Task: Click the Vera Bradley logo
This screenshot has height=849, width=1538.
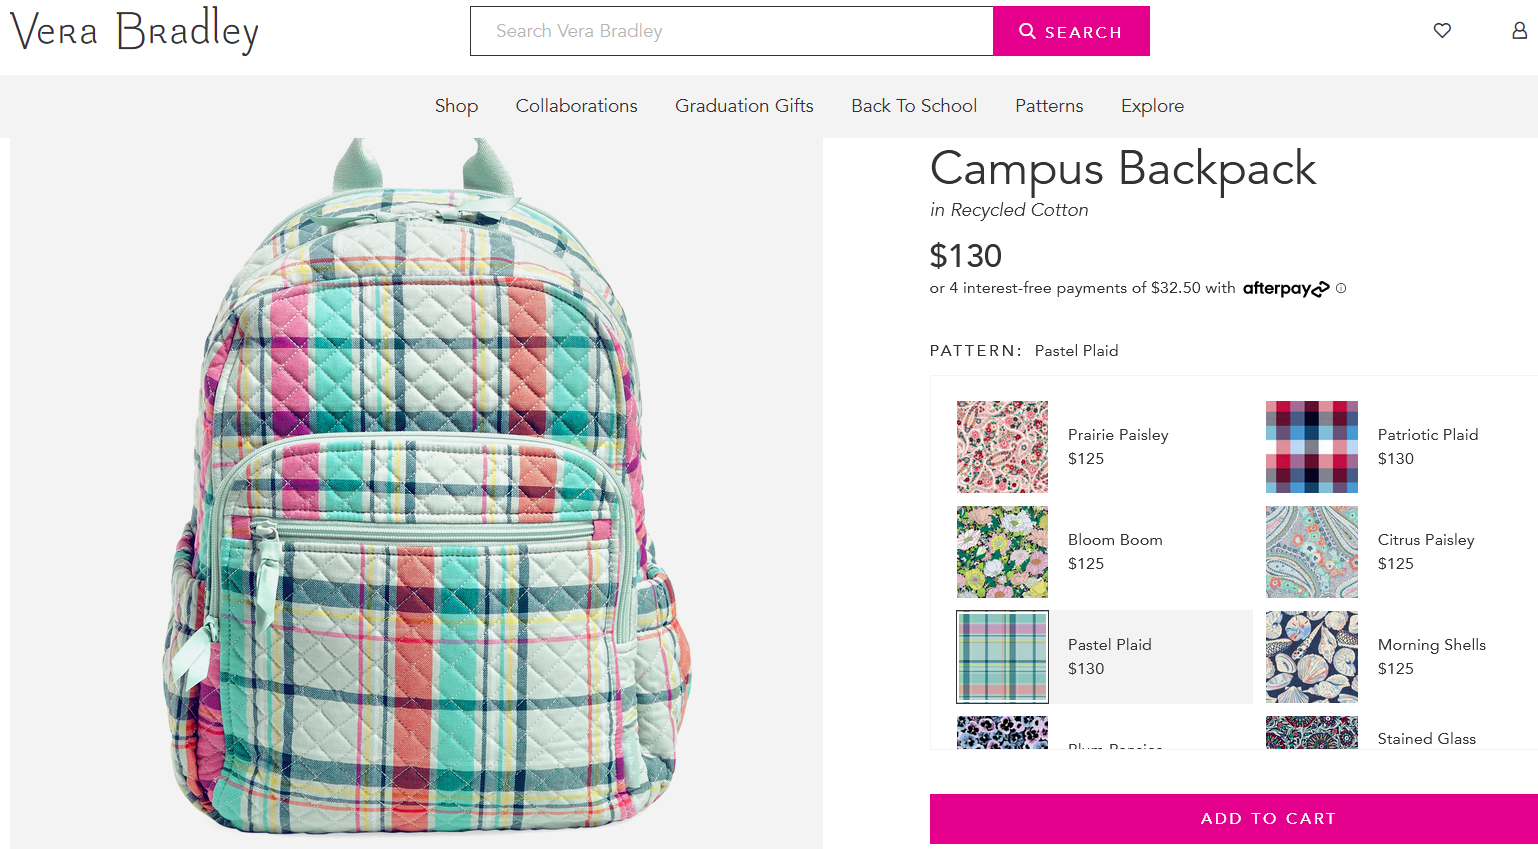Action: 134,31
